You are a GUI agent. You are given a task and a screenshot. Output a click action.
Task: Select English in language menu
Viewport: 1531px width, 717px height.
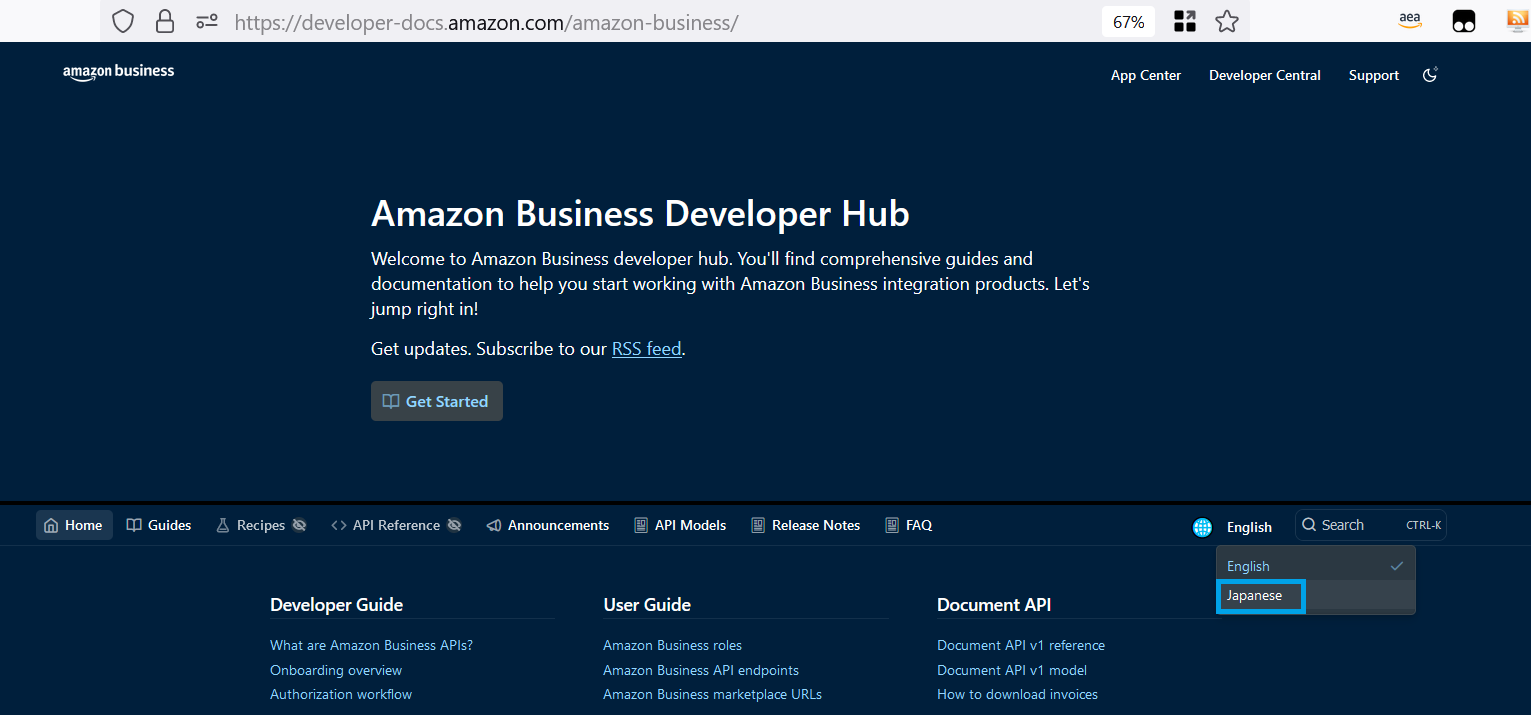click(x=1315, y=566)
